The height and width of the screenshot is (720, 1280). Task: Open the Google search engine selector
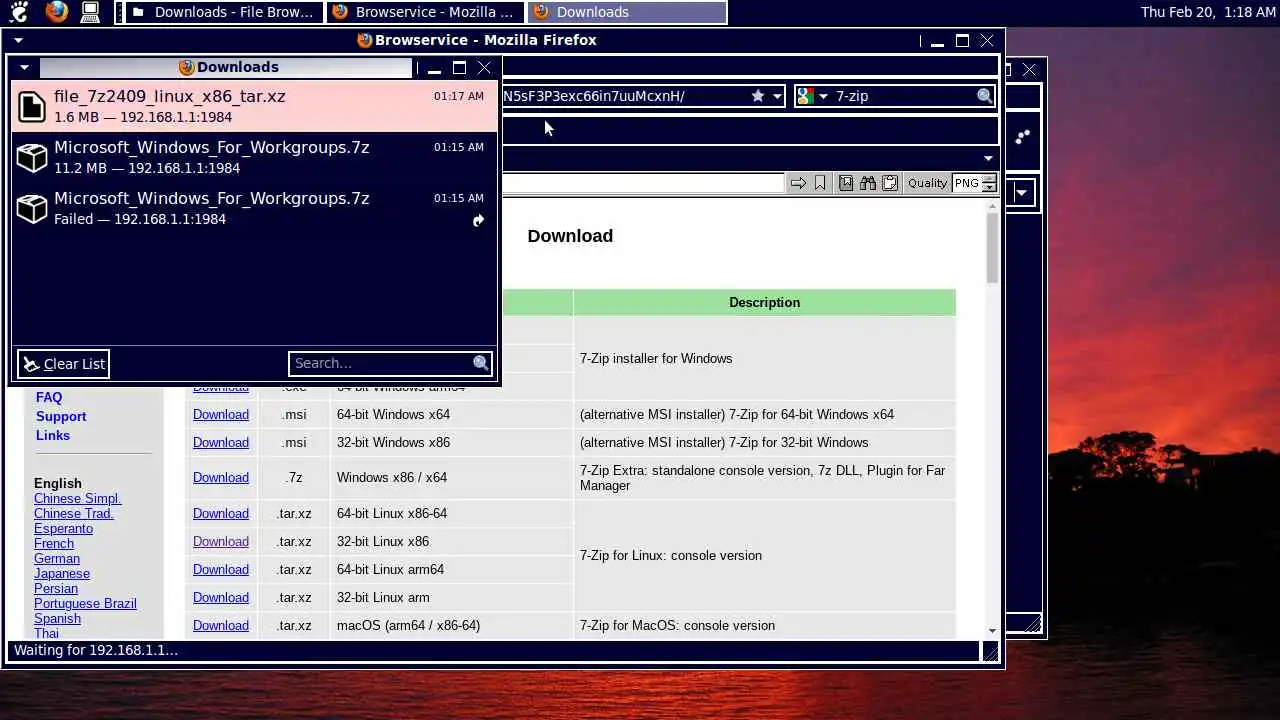coord(812,96)
